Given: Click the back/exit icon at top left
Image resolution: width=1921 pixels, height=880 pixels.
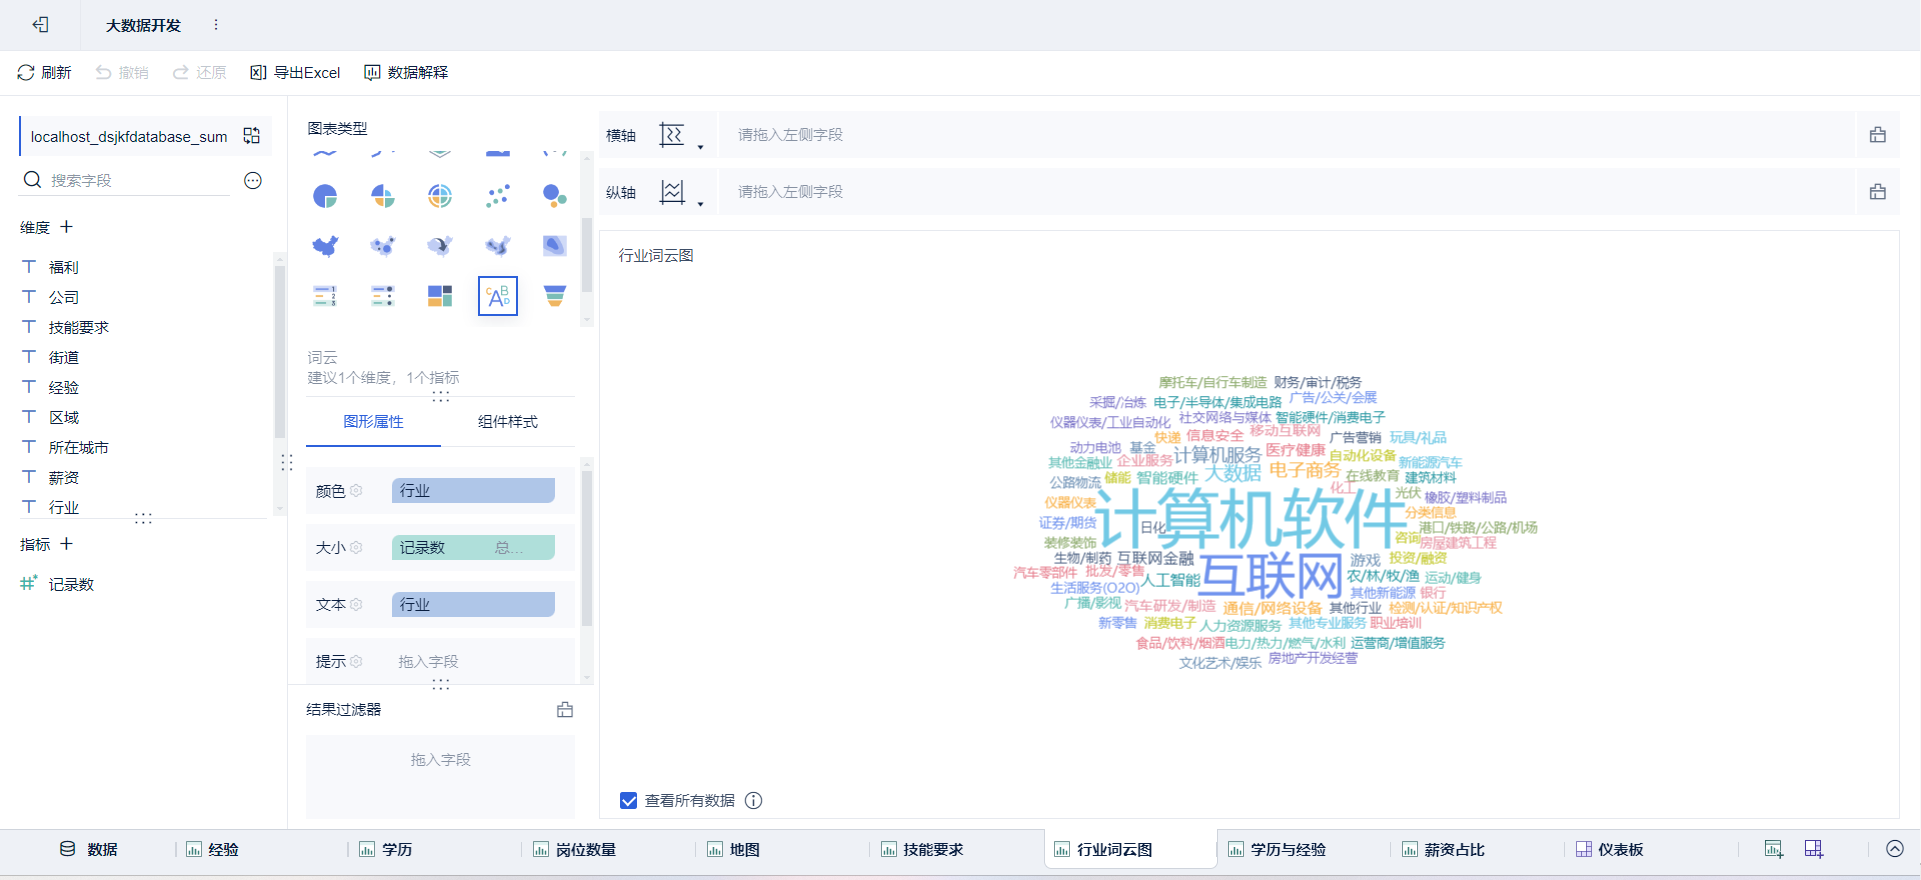Looking at the screenshot, I should (x=40, y=25).
